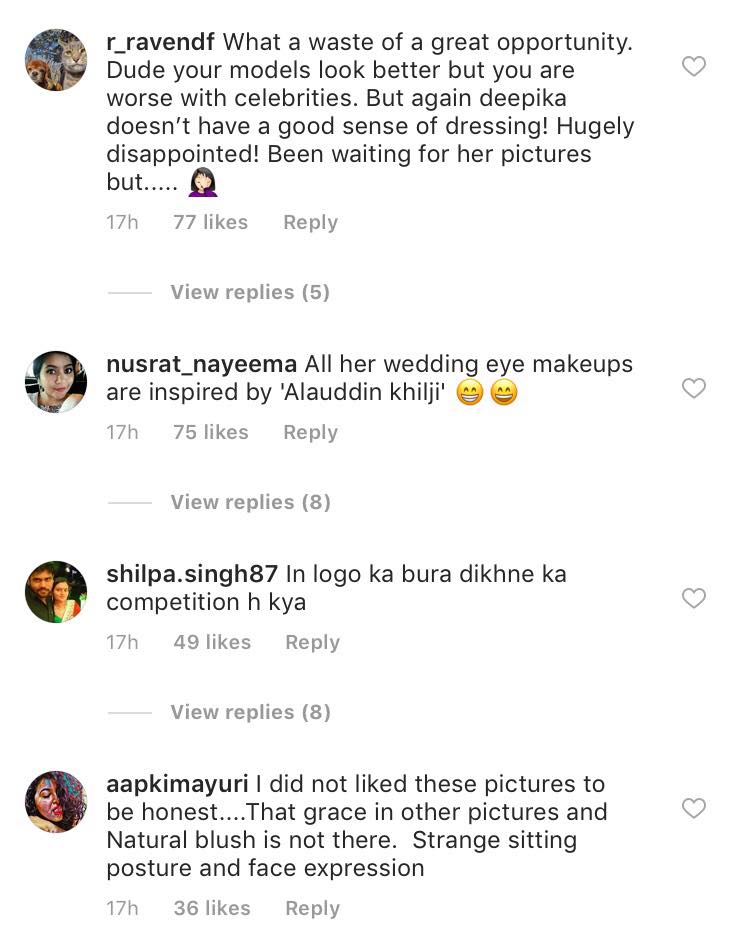Viewport: 750px width, 947px height.
Task: Tap heart on shilpa.singh87's comment
Action: 693,598
